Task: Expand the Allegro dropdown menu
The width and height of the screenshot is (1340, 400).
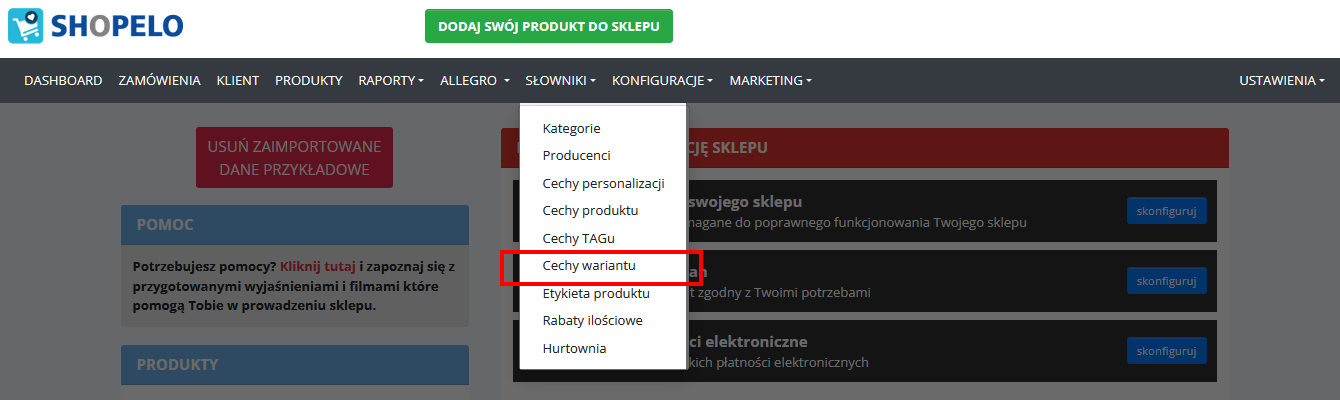Action: click(475, 80)
